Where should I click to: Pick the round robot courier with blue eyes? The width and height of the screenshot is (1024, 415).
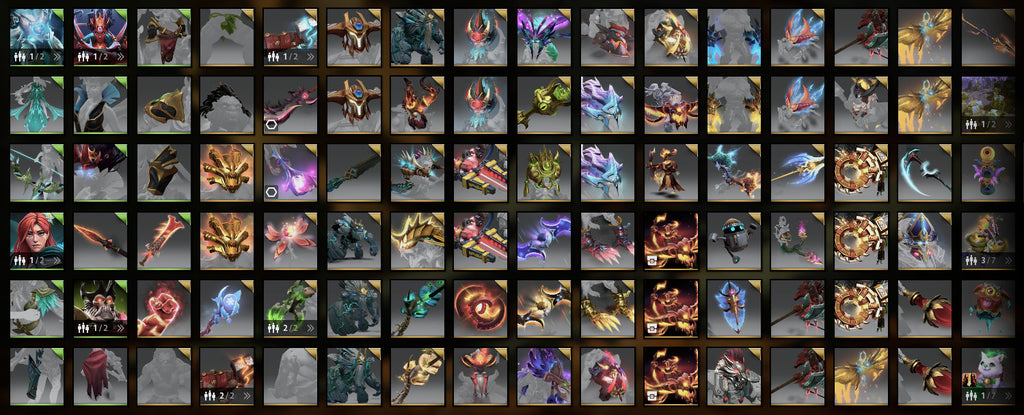tap(734, 241)
